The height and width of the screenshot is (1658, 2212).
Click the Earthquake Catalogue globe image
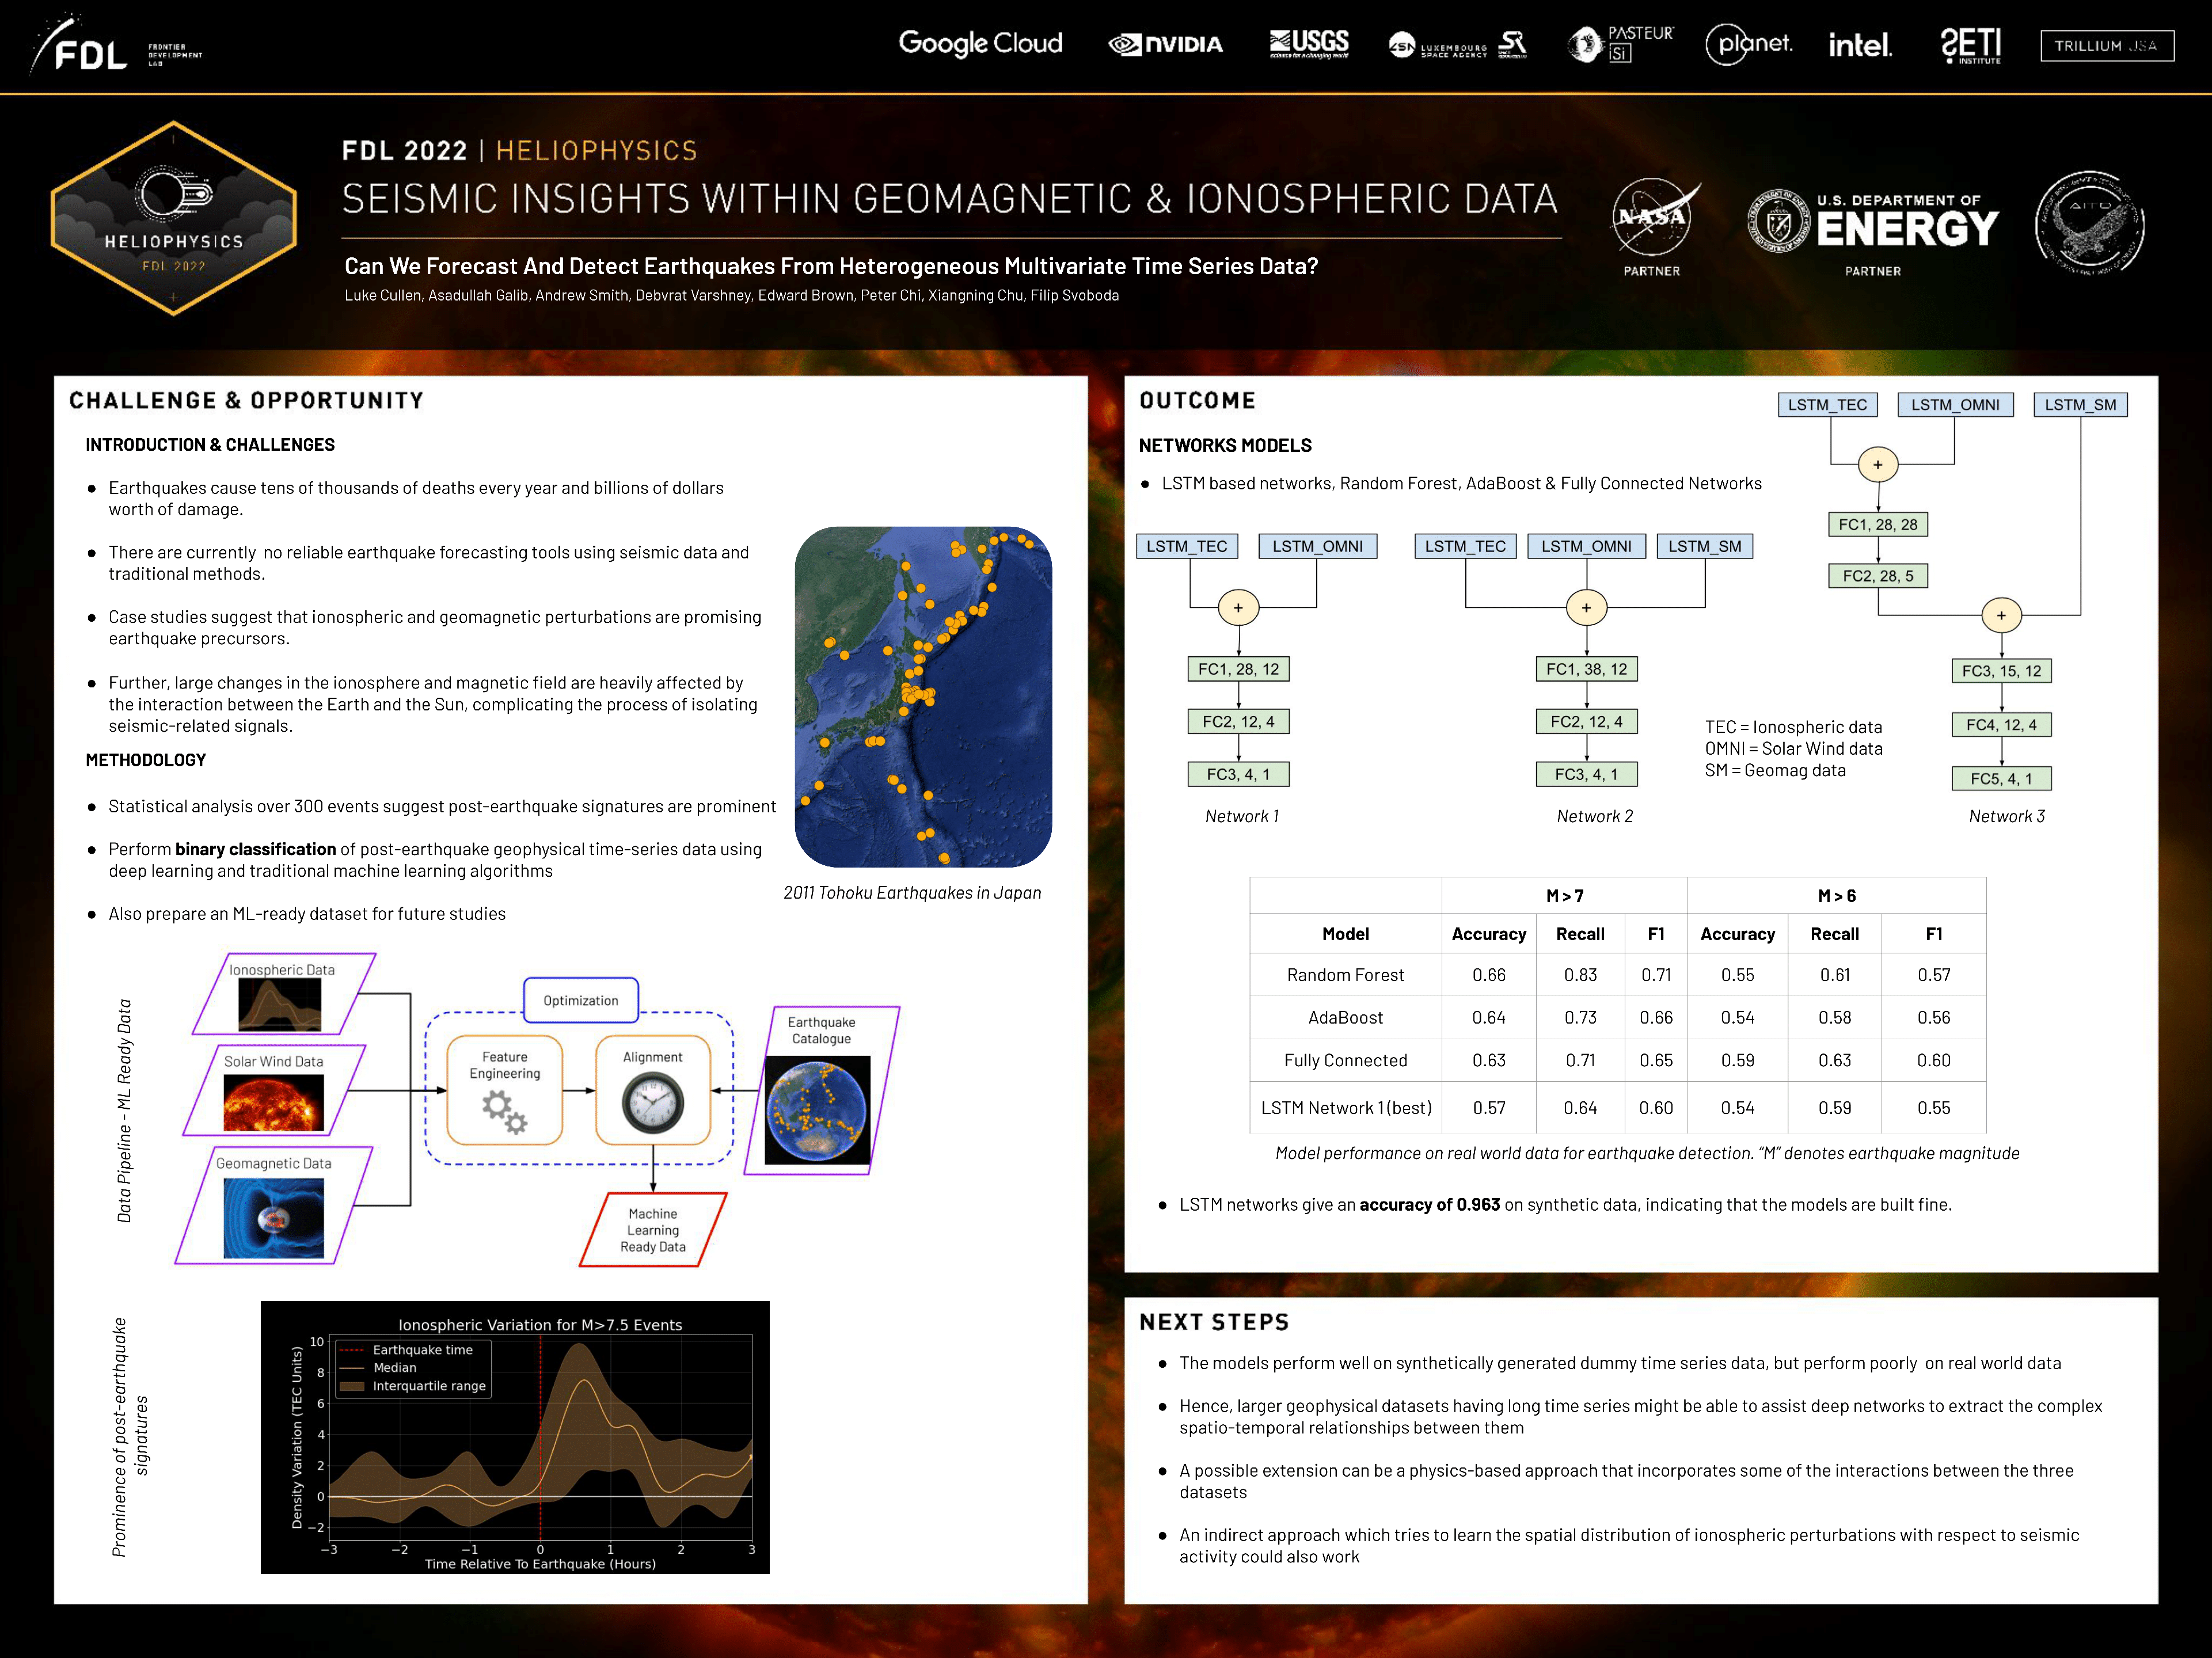point(817,1111)
